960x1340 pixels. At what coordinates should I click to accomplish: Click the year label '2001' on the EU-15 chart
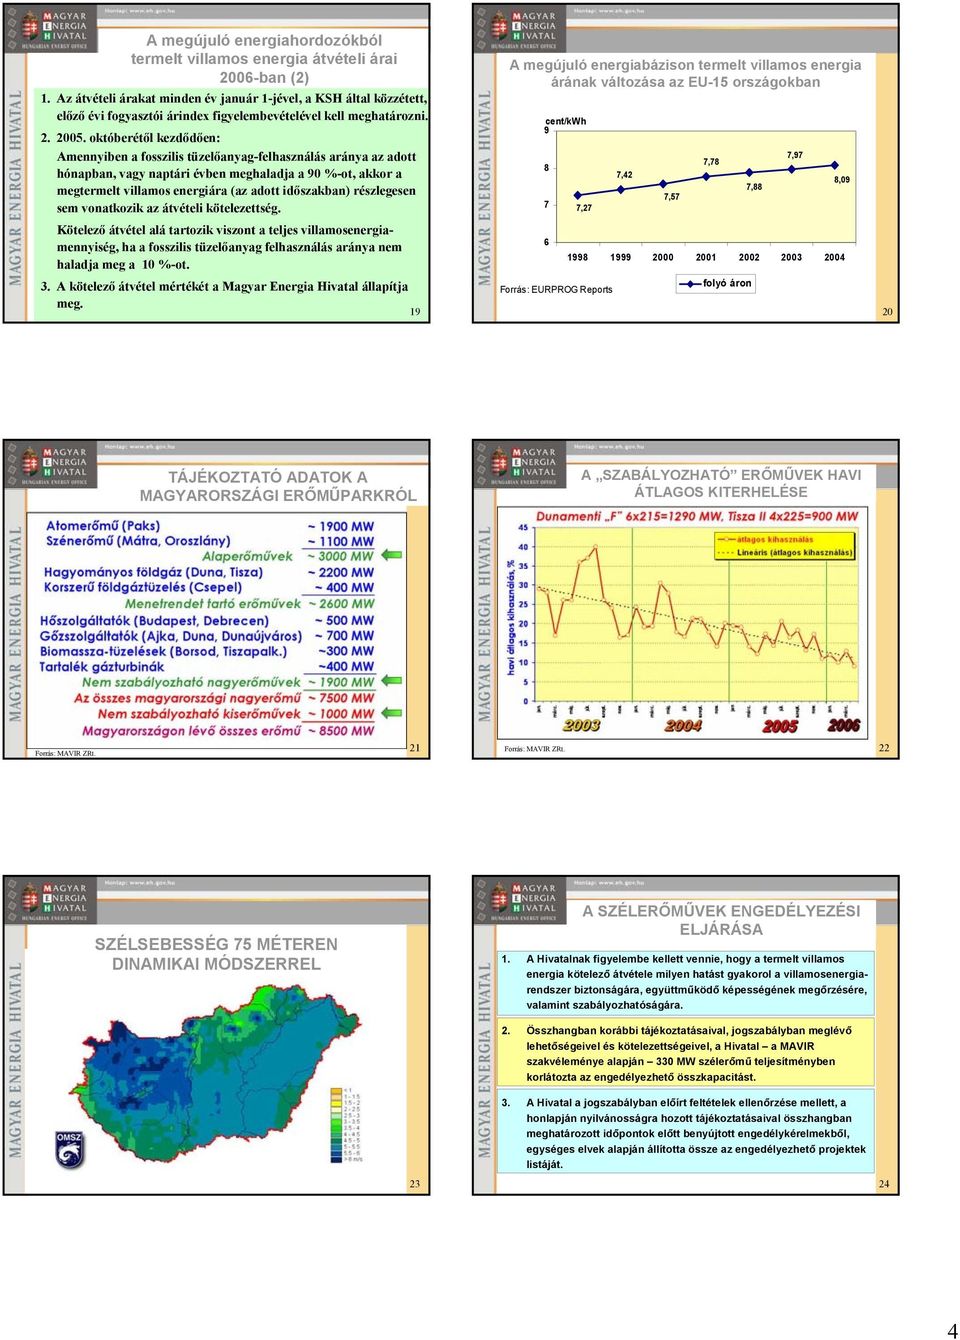706,257
